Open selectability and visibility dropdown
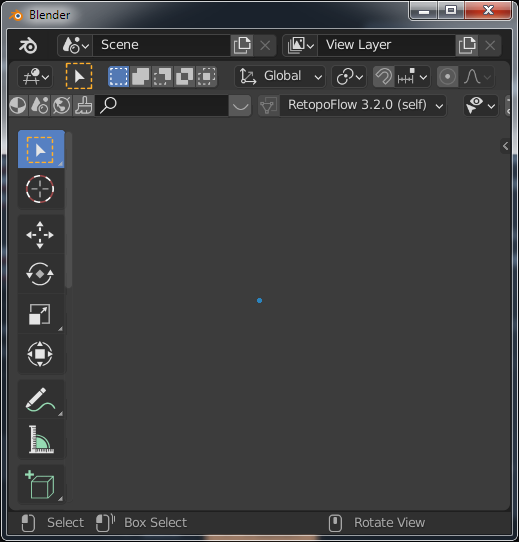Image resolution: width=519 pixels, height=542 pixels. pos(481,105)
